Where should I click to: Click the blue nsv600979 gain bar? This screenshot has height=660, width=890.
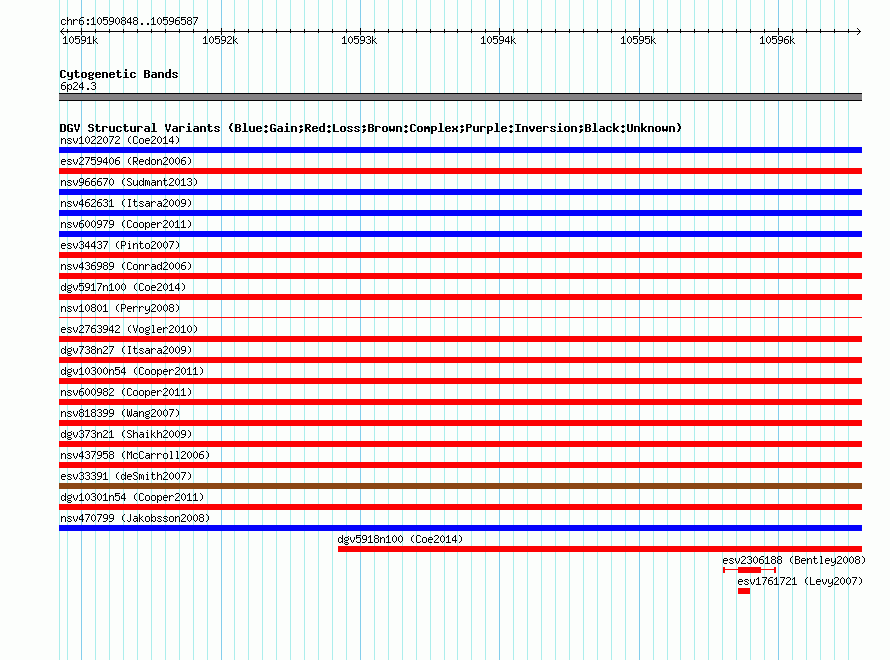[x=460, y=234]
